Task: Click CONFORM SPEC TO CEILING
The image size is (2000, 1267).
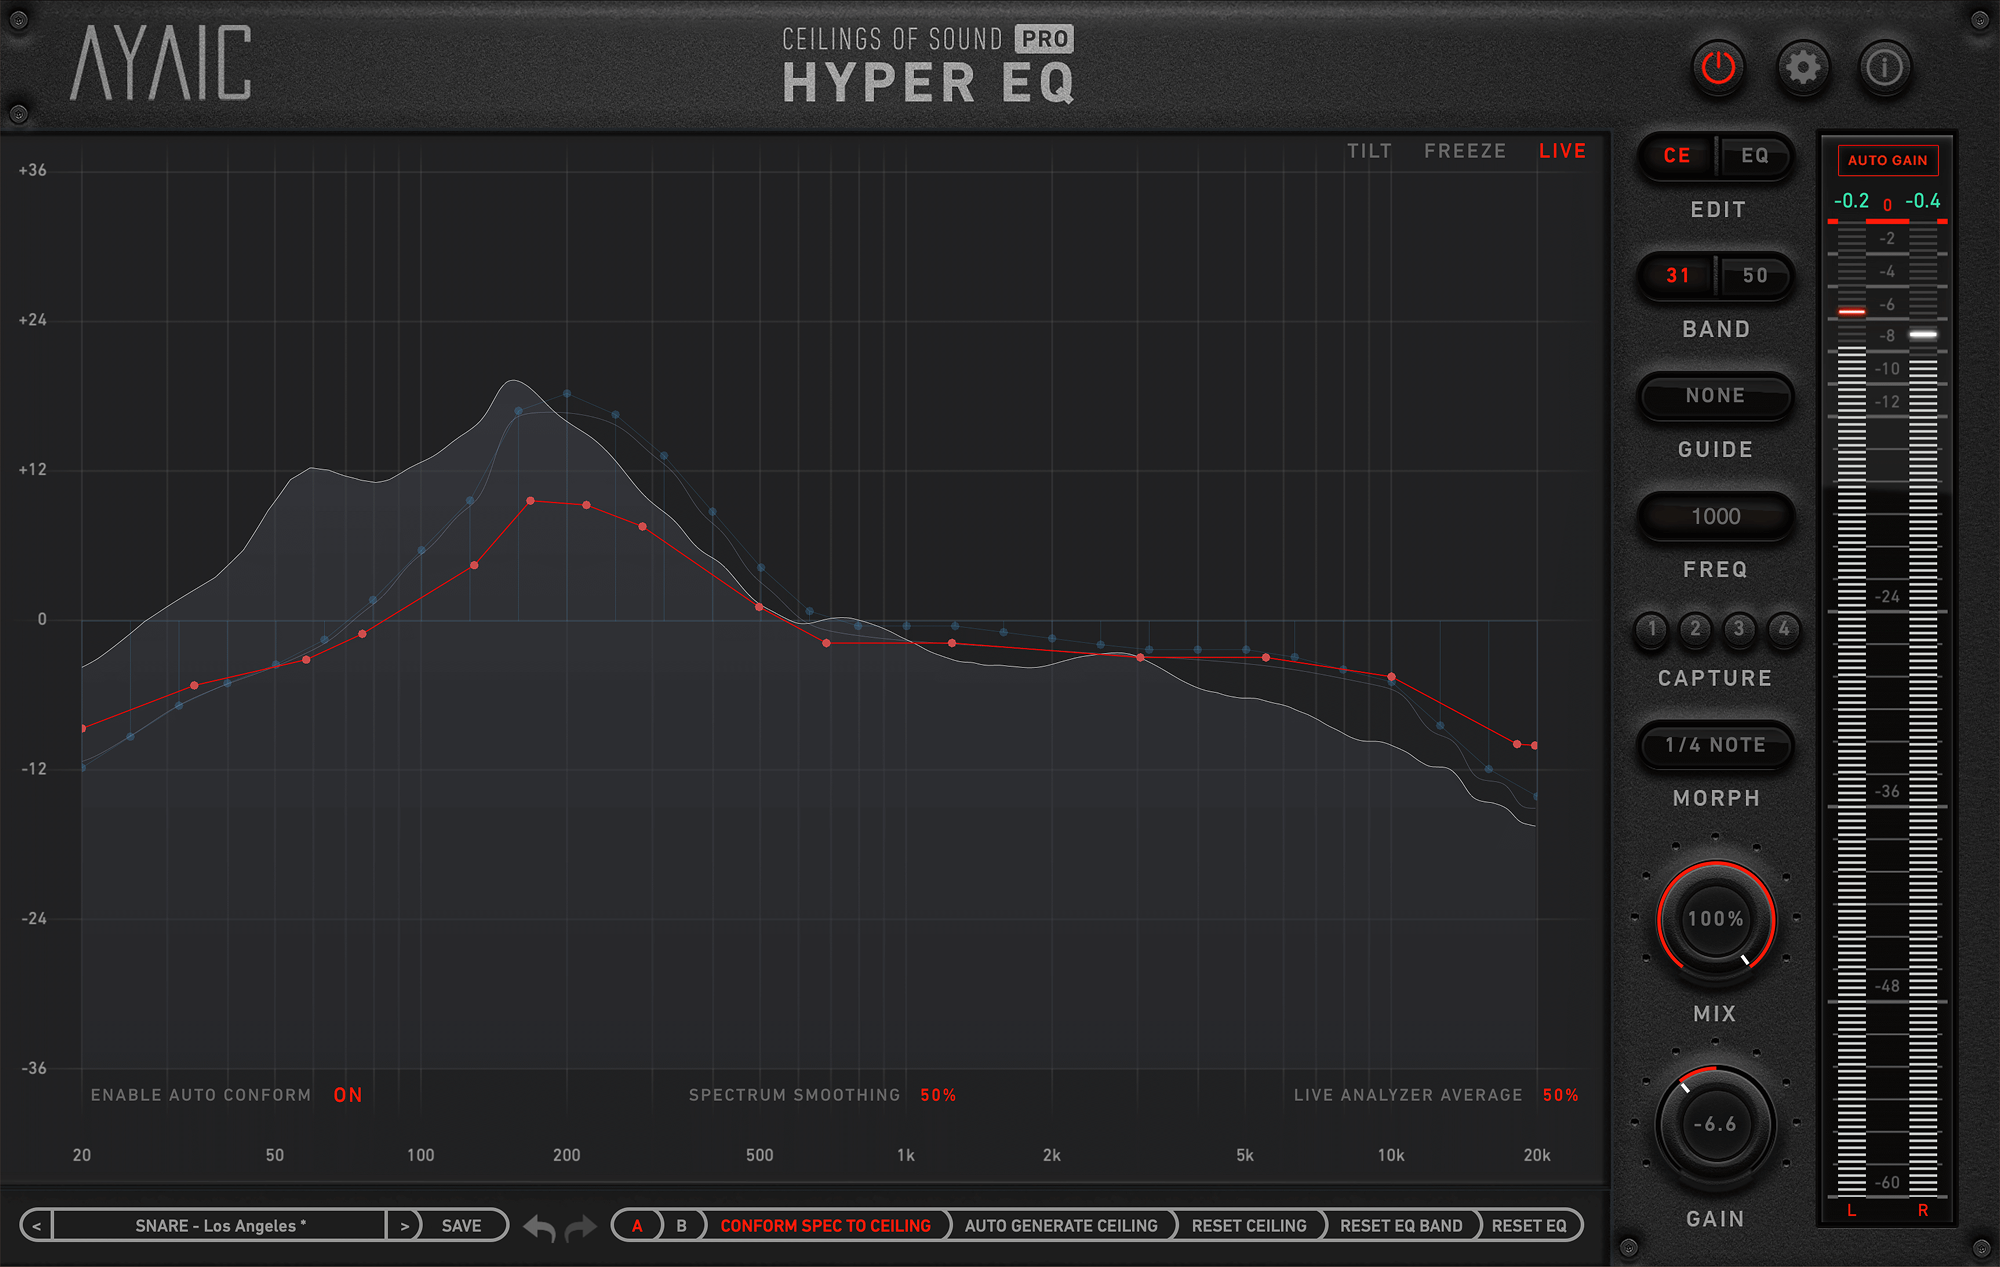Action: pos(825,1226)
